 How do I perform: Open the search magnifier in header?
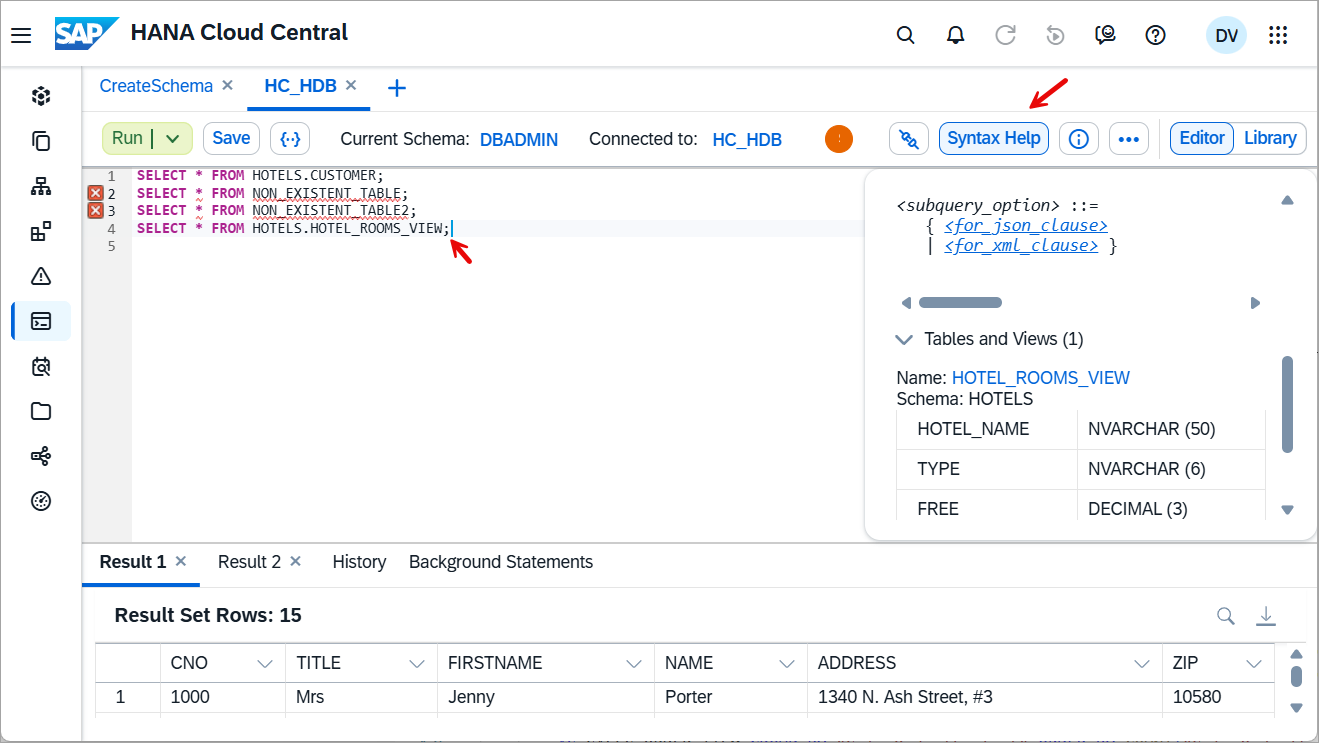click(x=905, y=35)
